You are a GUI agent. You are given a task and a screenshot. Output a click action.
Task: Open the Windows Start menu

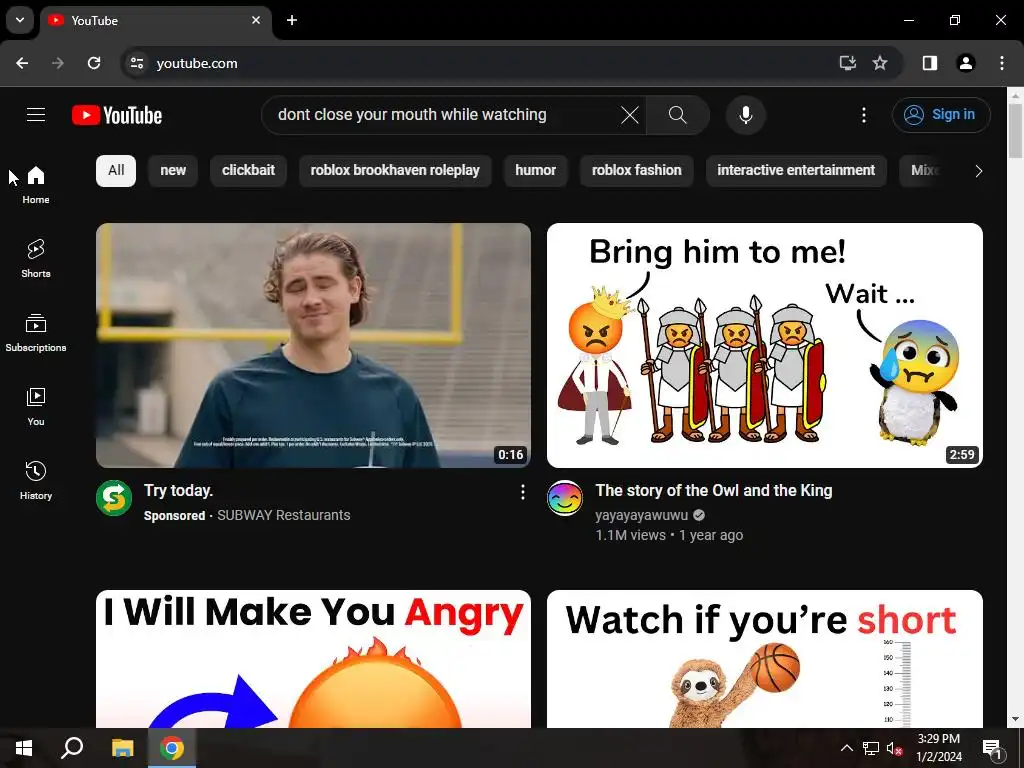(x=24, y=748)
